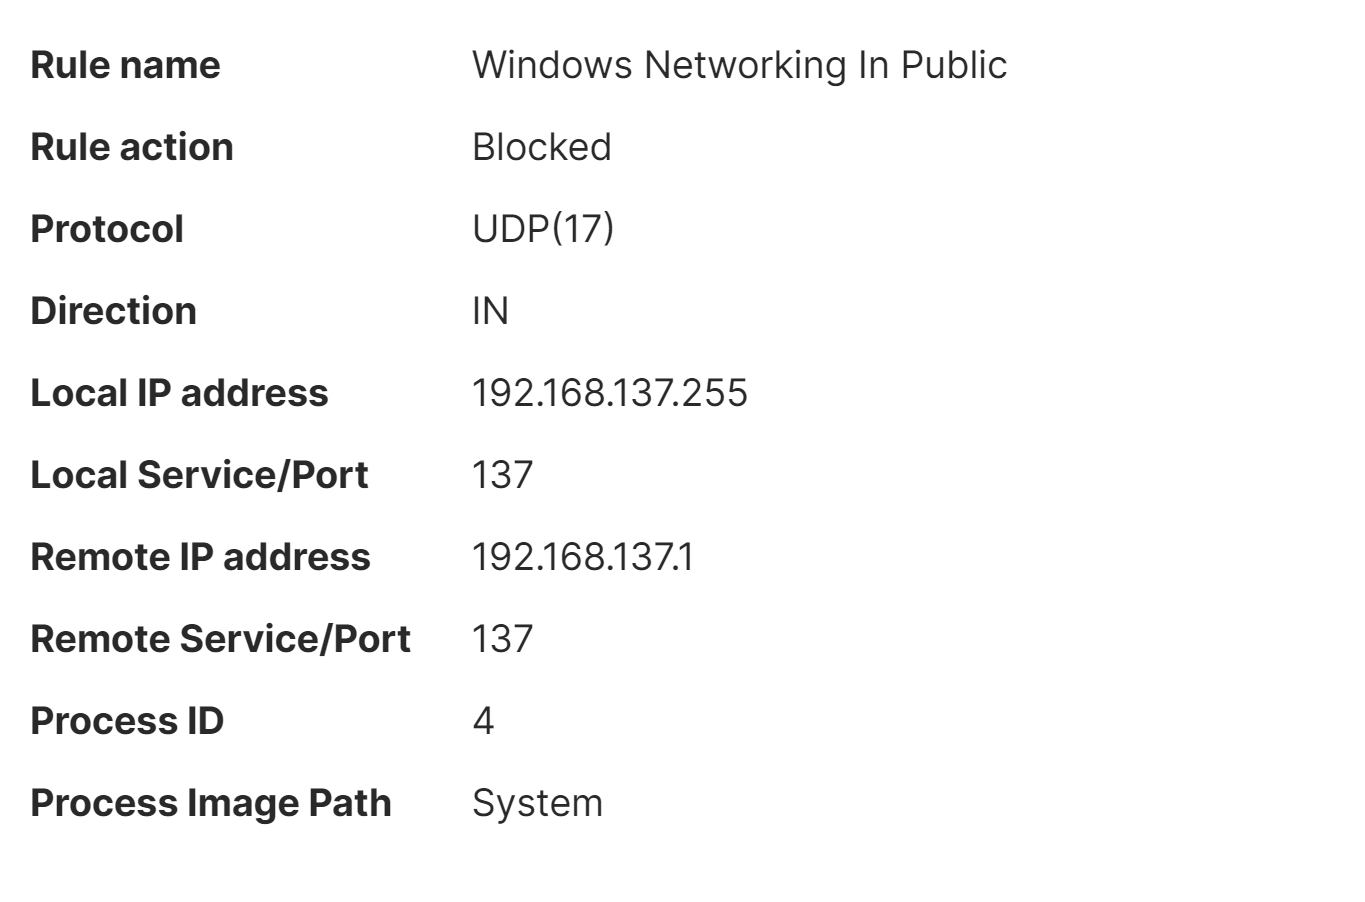Select the UDP(17) protocol value
This screenshot has width=1365, height=902.
click(x=543, y=229)
